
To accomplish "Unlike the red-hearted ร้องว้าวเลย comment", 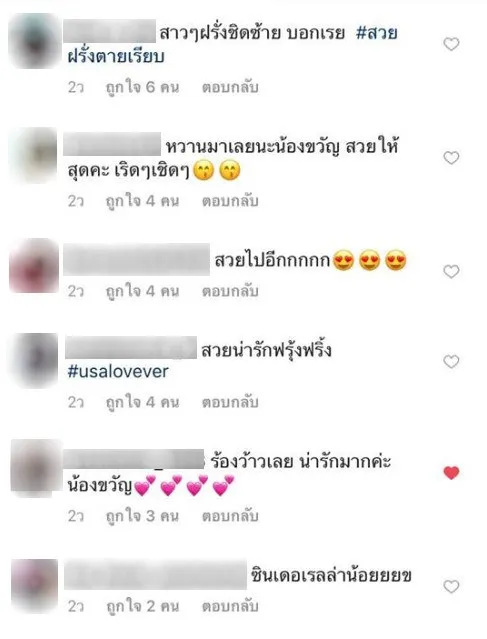I will tap(451, 473).
